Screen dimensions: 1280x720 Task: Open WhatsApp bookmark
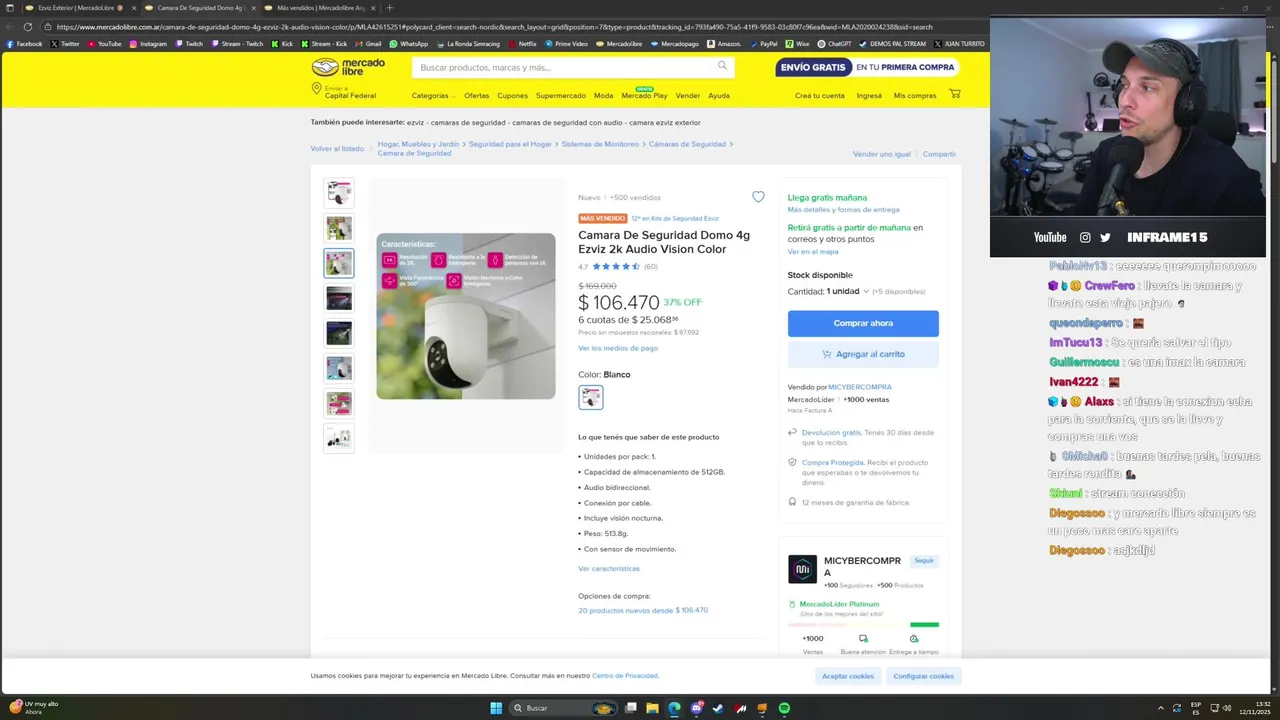pos(408,44)
